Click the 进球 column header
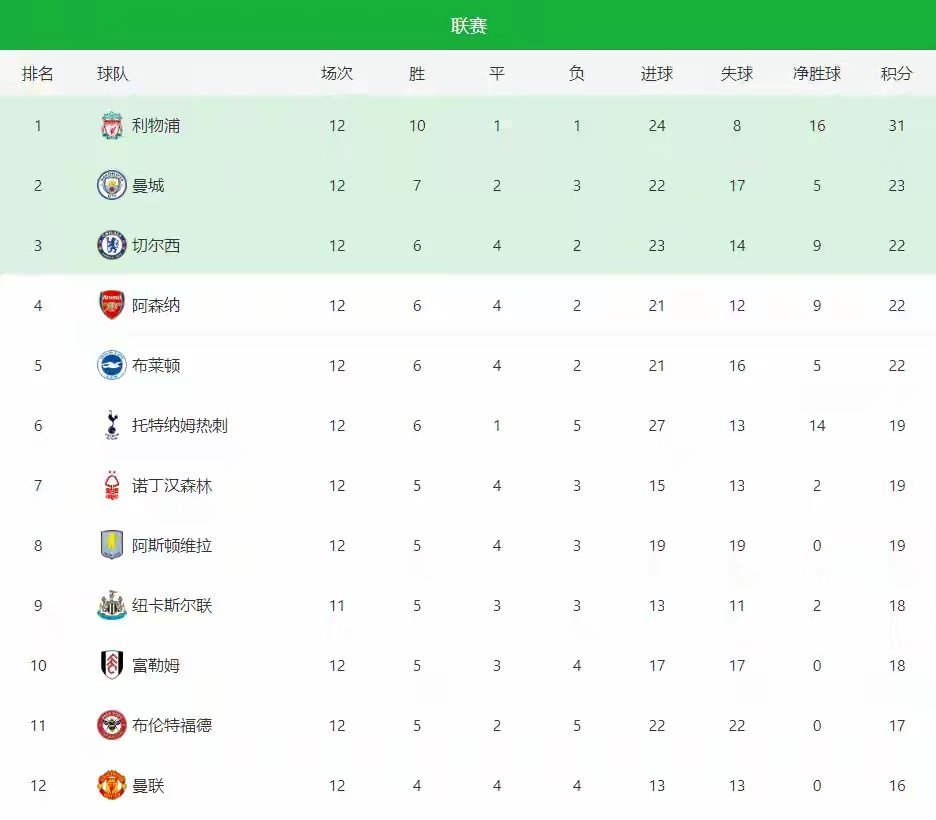 pos(656,74)
